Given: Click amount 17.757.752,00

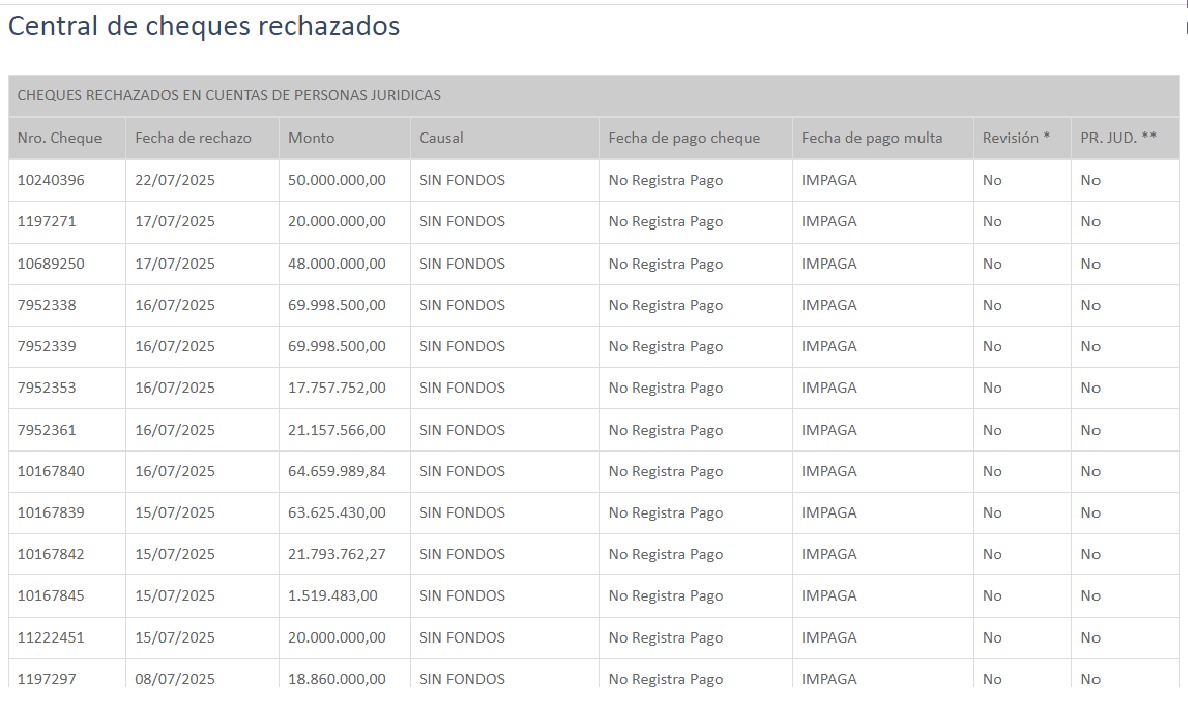Looking at the screenshot, I should [336, 388].
